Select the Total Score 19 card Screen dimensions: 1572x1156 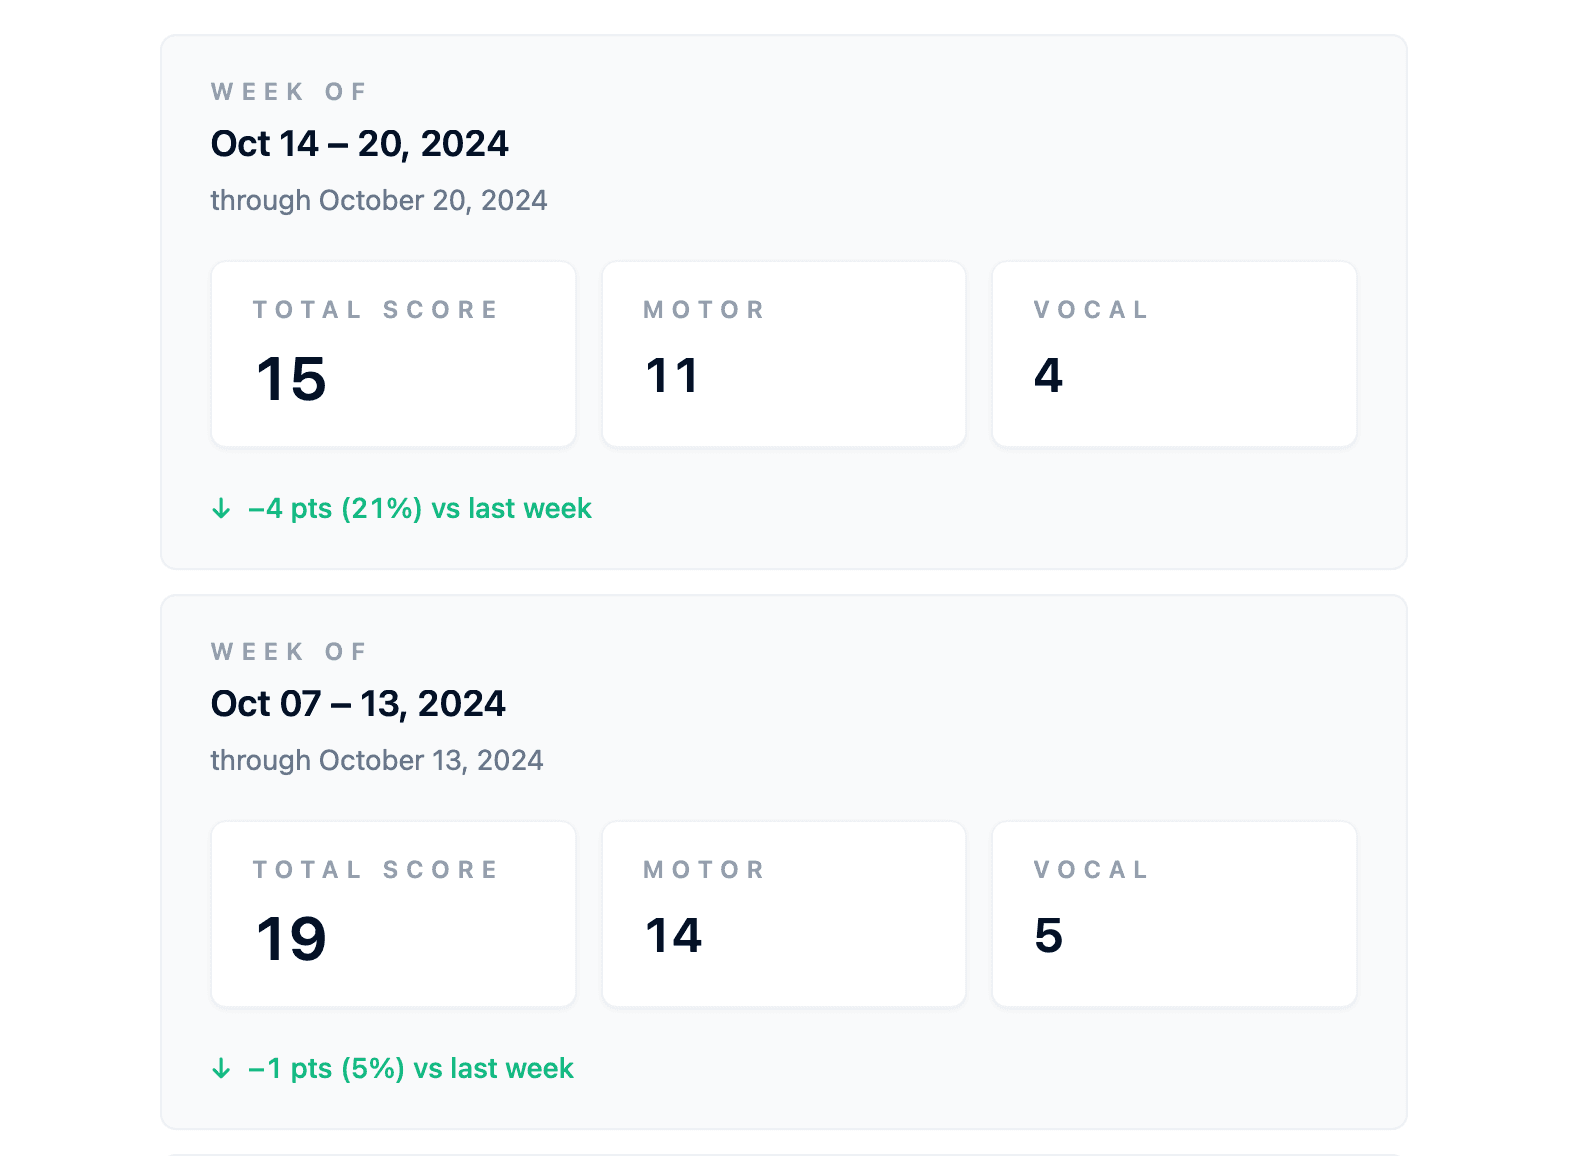click(x=392, y=914)
